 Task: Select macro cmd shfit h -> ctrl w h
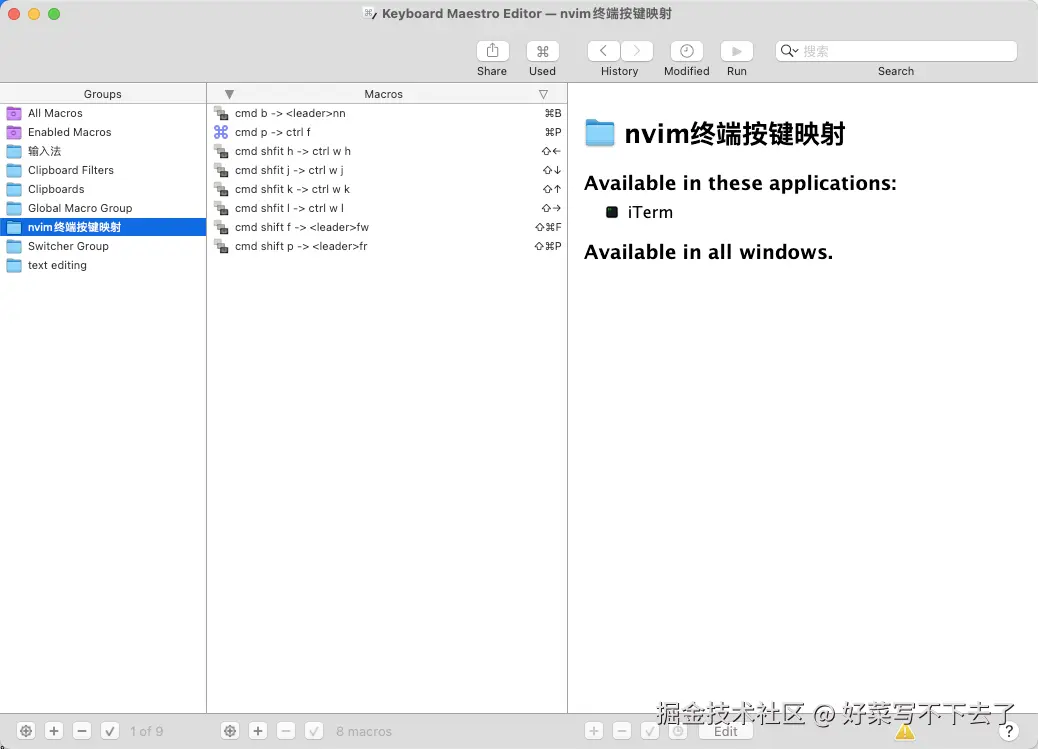point(387,151)
